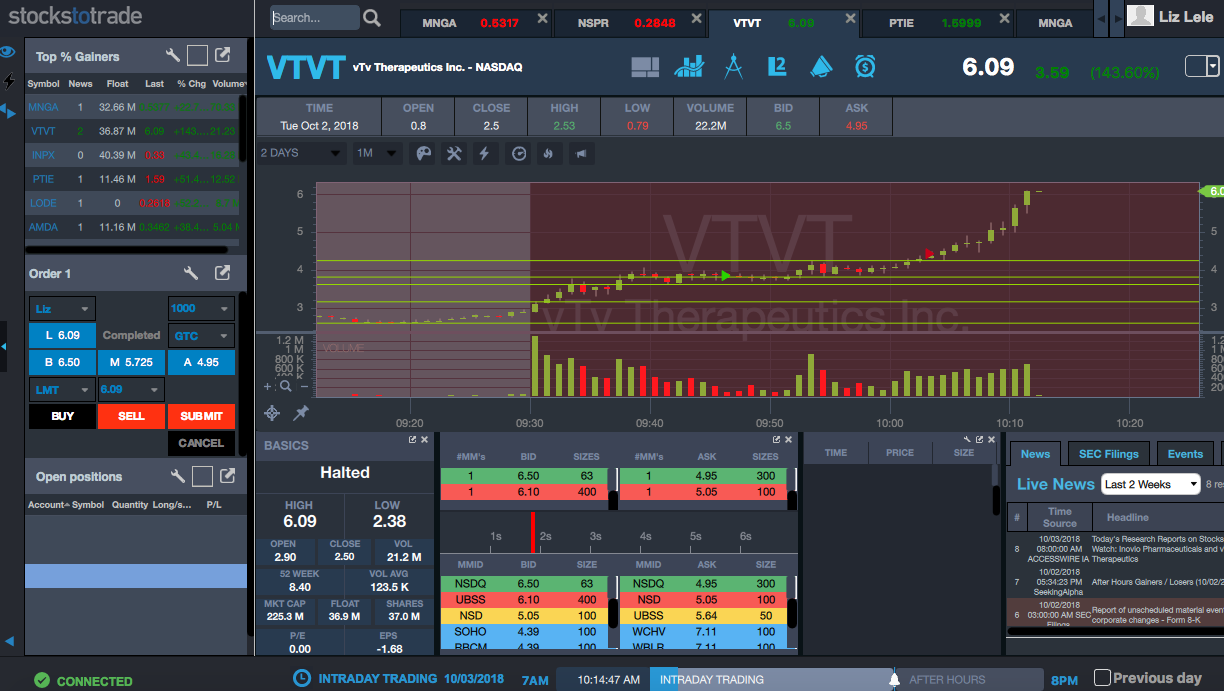Open the chart color palette icon

click(424, 153)
